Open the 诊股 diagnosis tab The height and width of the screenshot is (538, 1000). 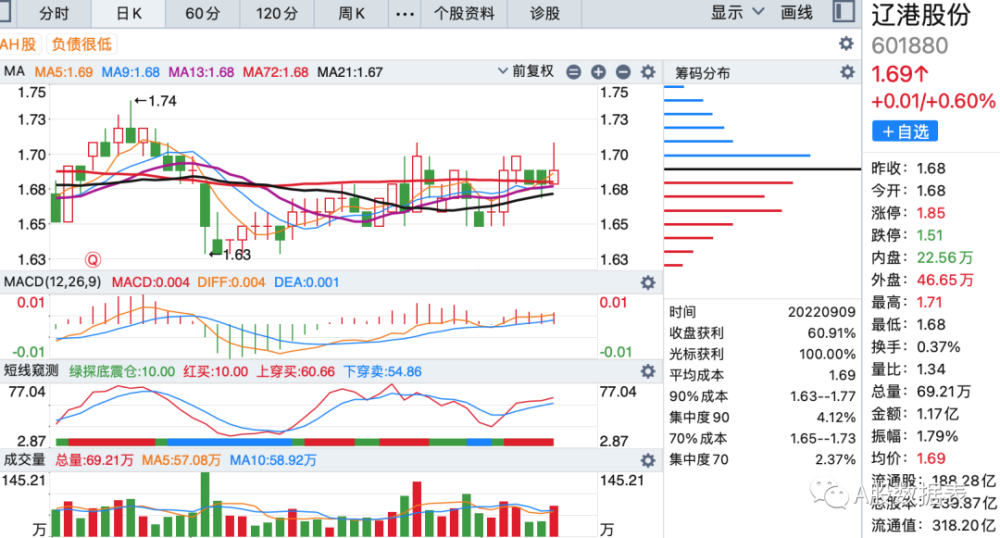click(x=545, y=13)
